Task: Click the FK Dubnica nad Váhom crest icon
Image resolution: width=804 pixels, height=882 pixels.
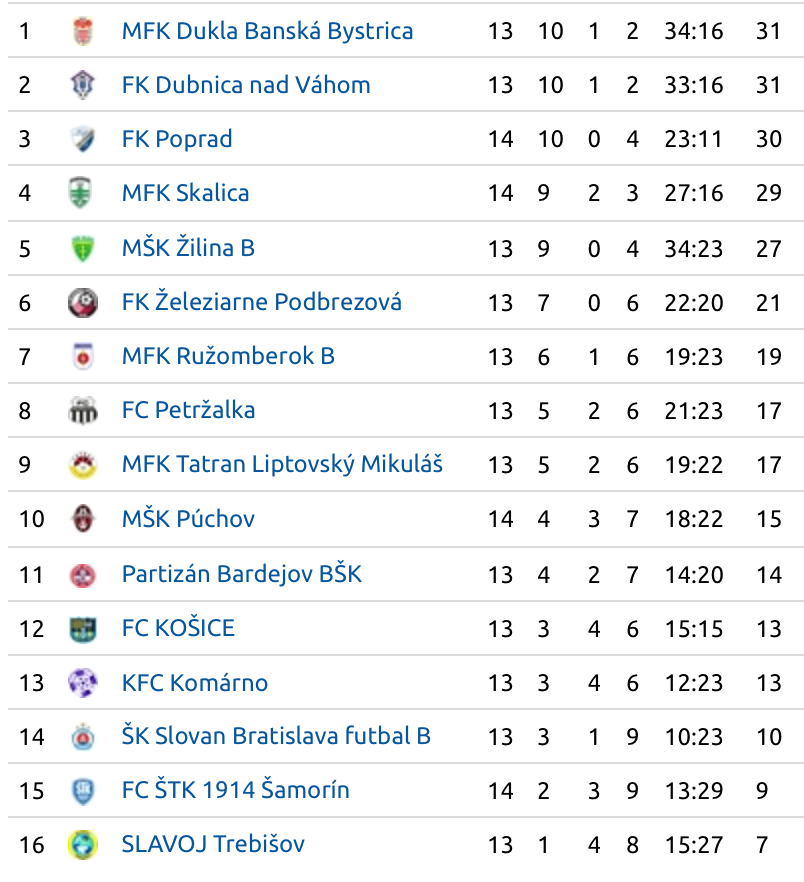Action: (x=83, y=85)
